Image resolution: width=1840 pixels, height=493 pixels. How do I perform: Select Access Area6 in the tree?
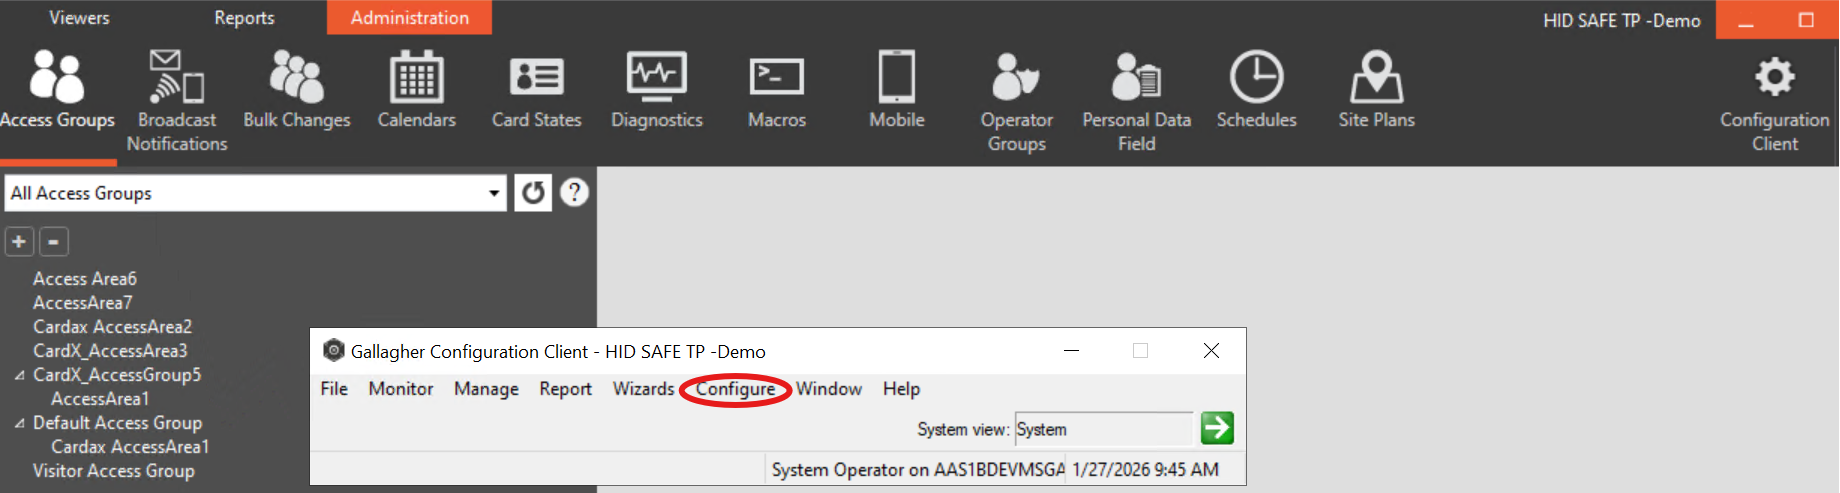coord(85,279)
